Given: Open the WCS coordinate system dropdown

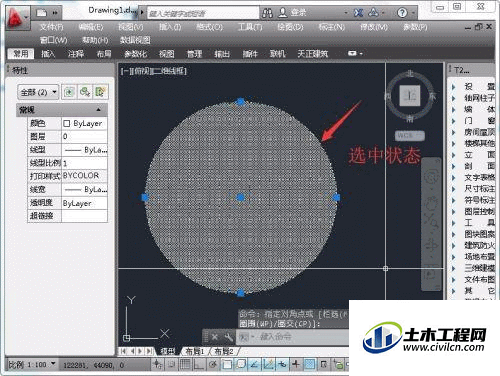Looking at the screenshot, I should coord(410,135).
